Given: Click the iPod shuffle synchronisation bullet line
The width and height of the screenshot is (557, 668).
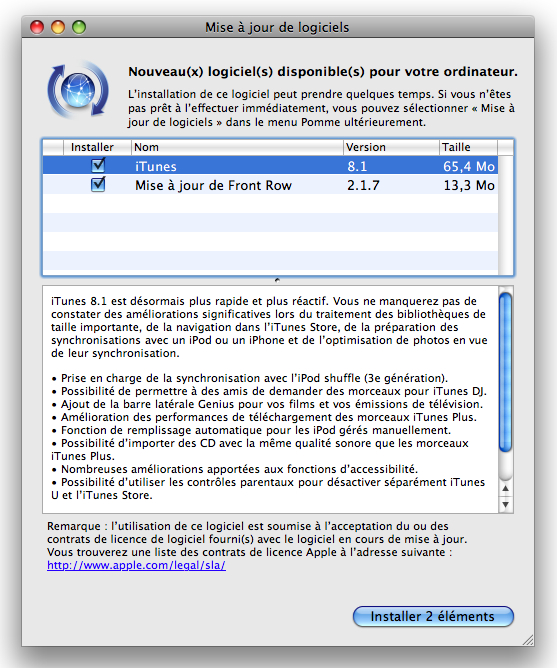Looking at the screenshot, I should coord(249,378).
